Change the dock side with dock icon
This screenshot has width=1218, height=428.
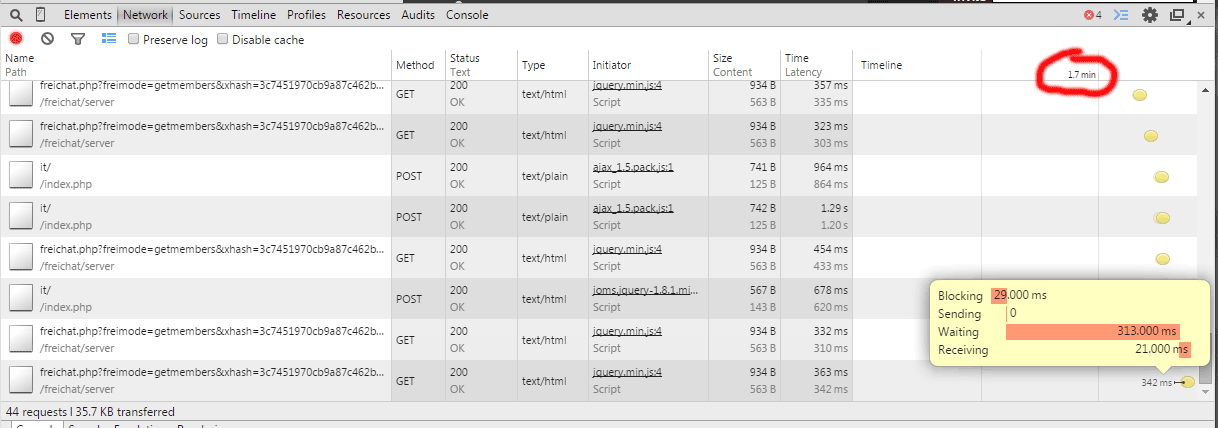coord(1177,15)
